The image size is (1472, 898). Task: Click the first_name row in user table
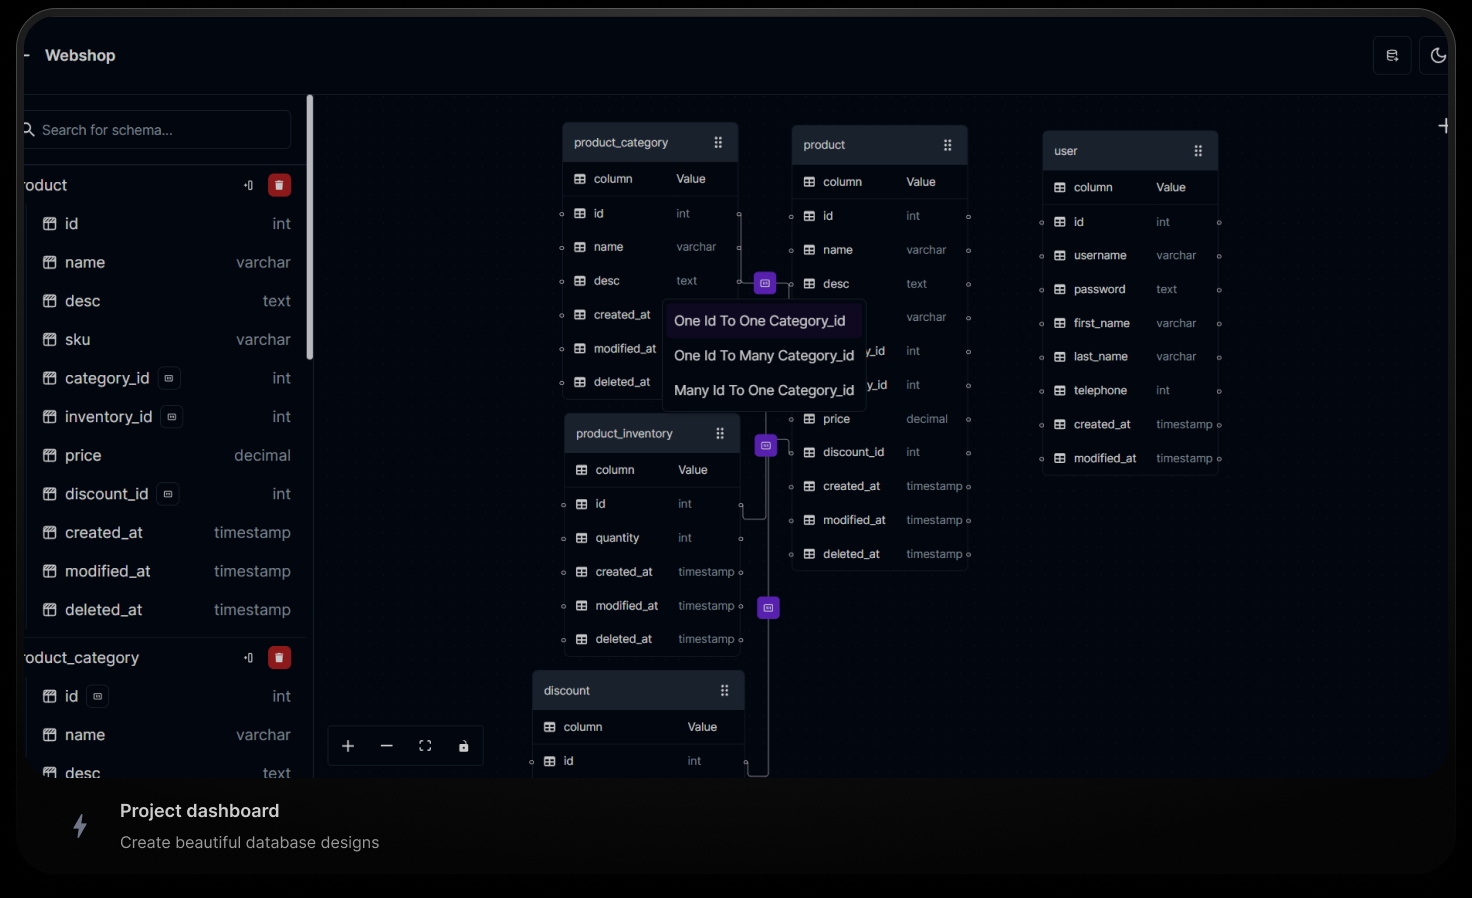pyautogui.click(x=1130, y=324)
